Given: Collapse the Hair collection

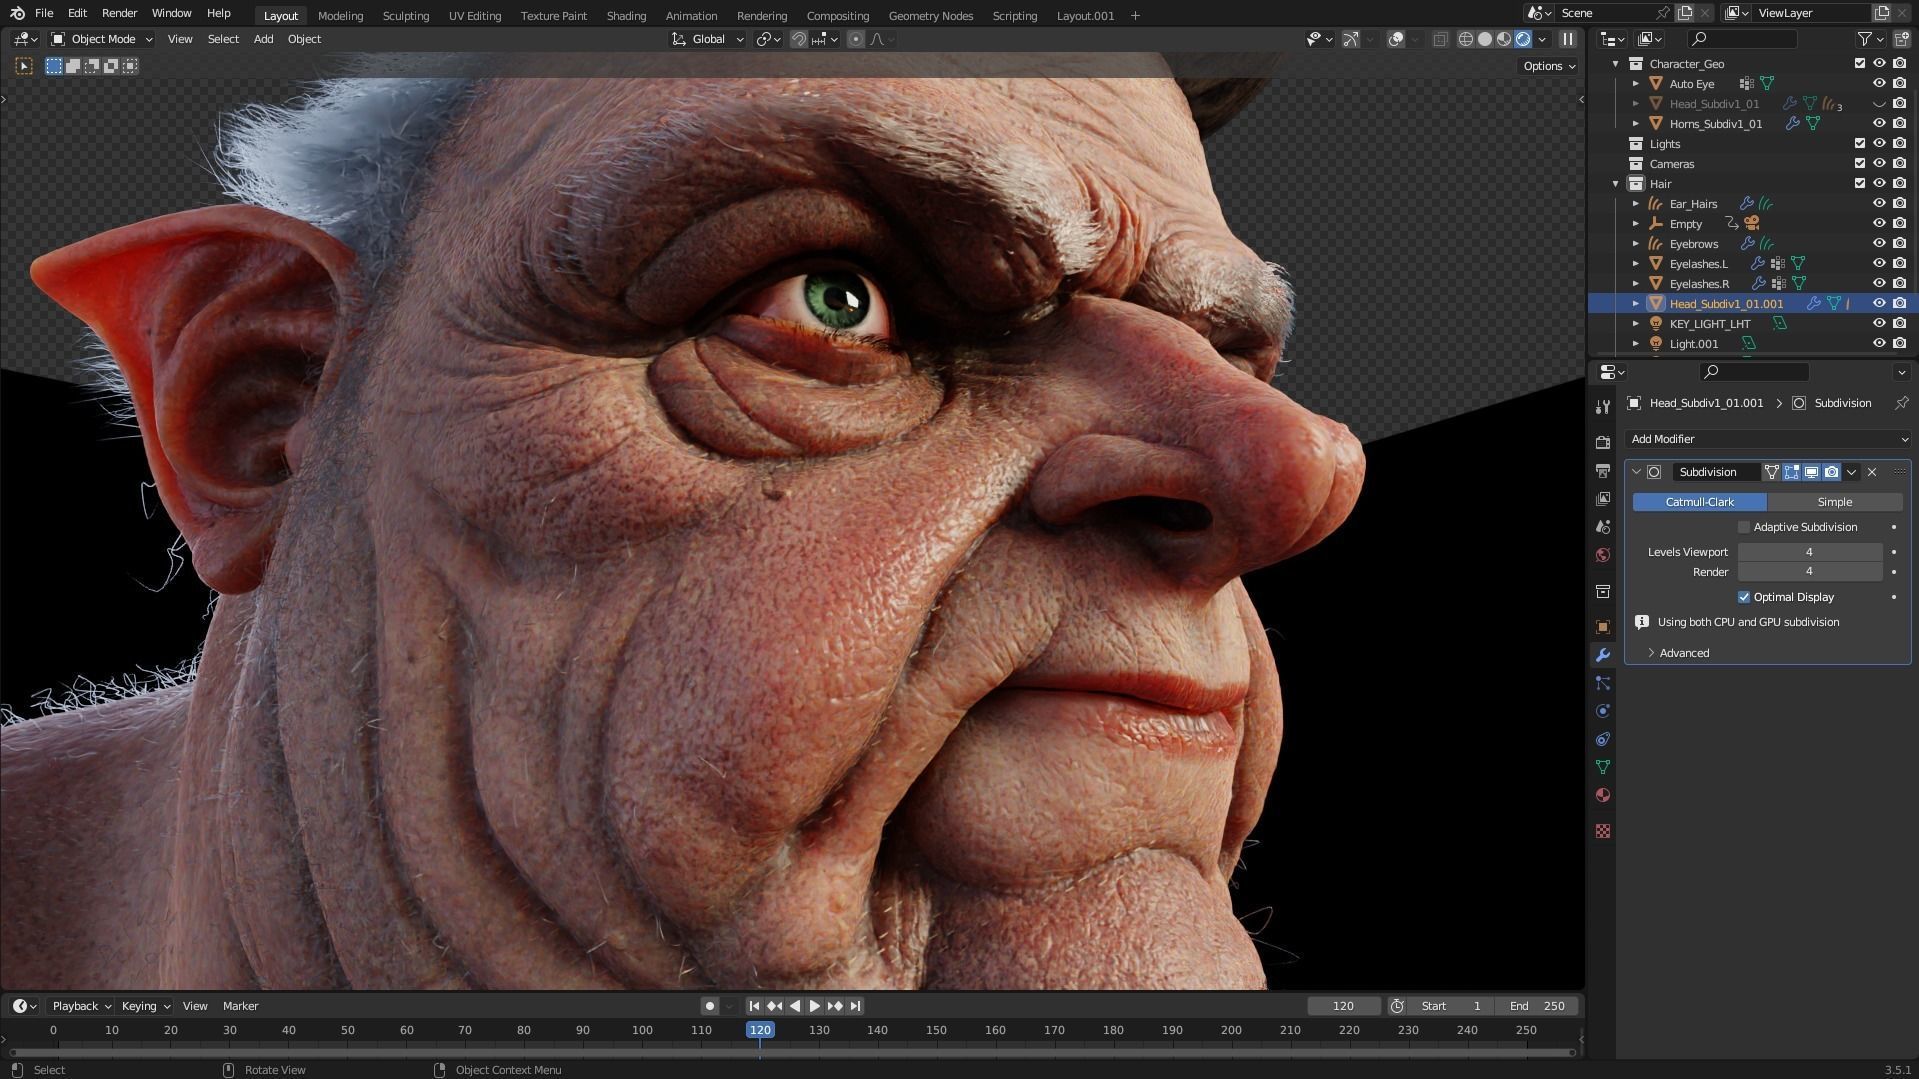Looking at the screenshot, I should click(x=1616, y=183).
